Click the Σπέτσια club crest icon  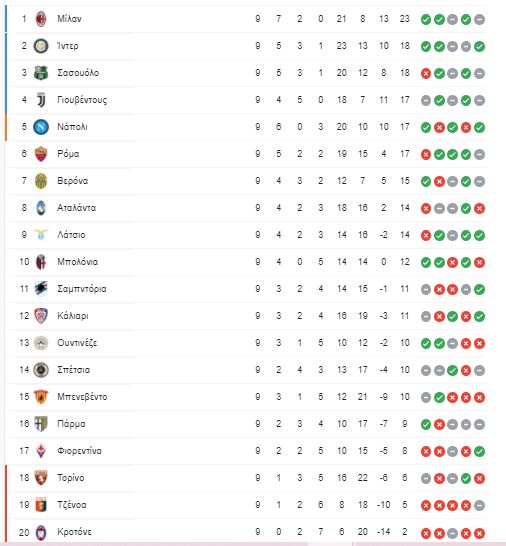tap(41, 370)
